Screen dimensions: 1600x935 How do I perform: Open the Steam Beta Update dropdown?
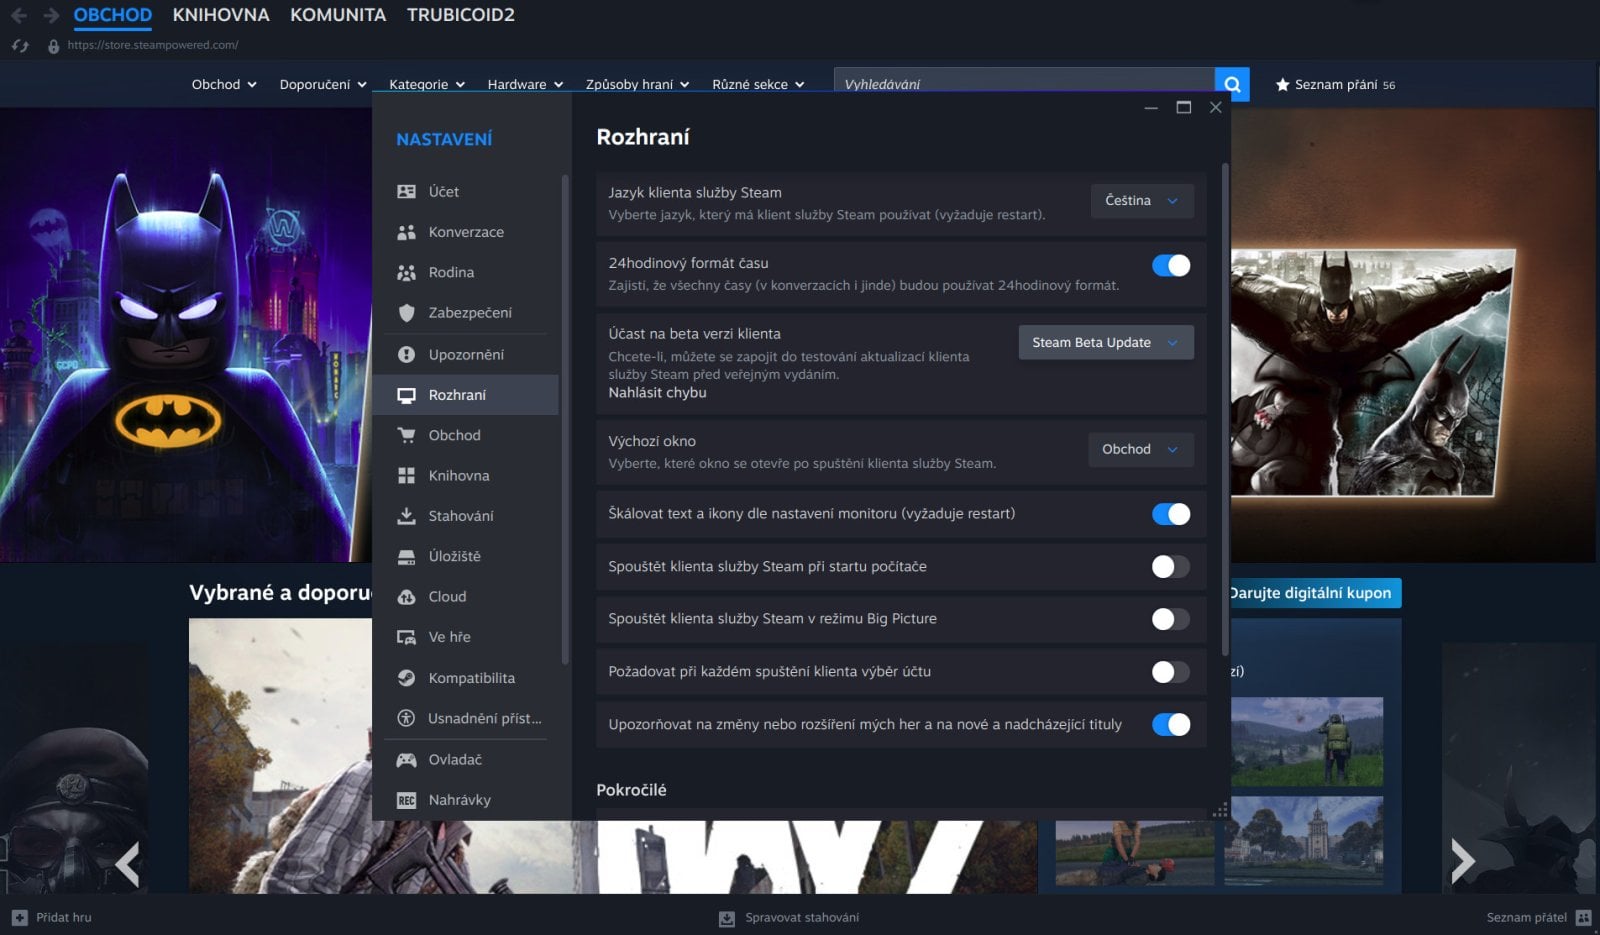tap(1106, 342)
